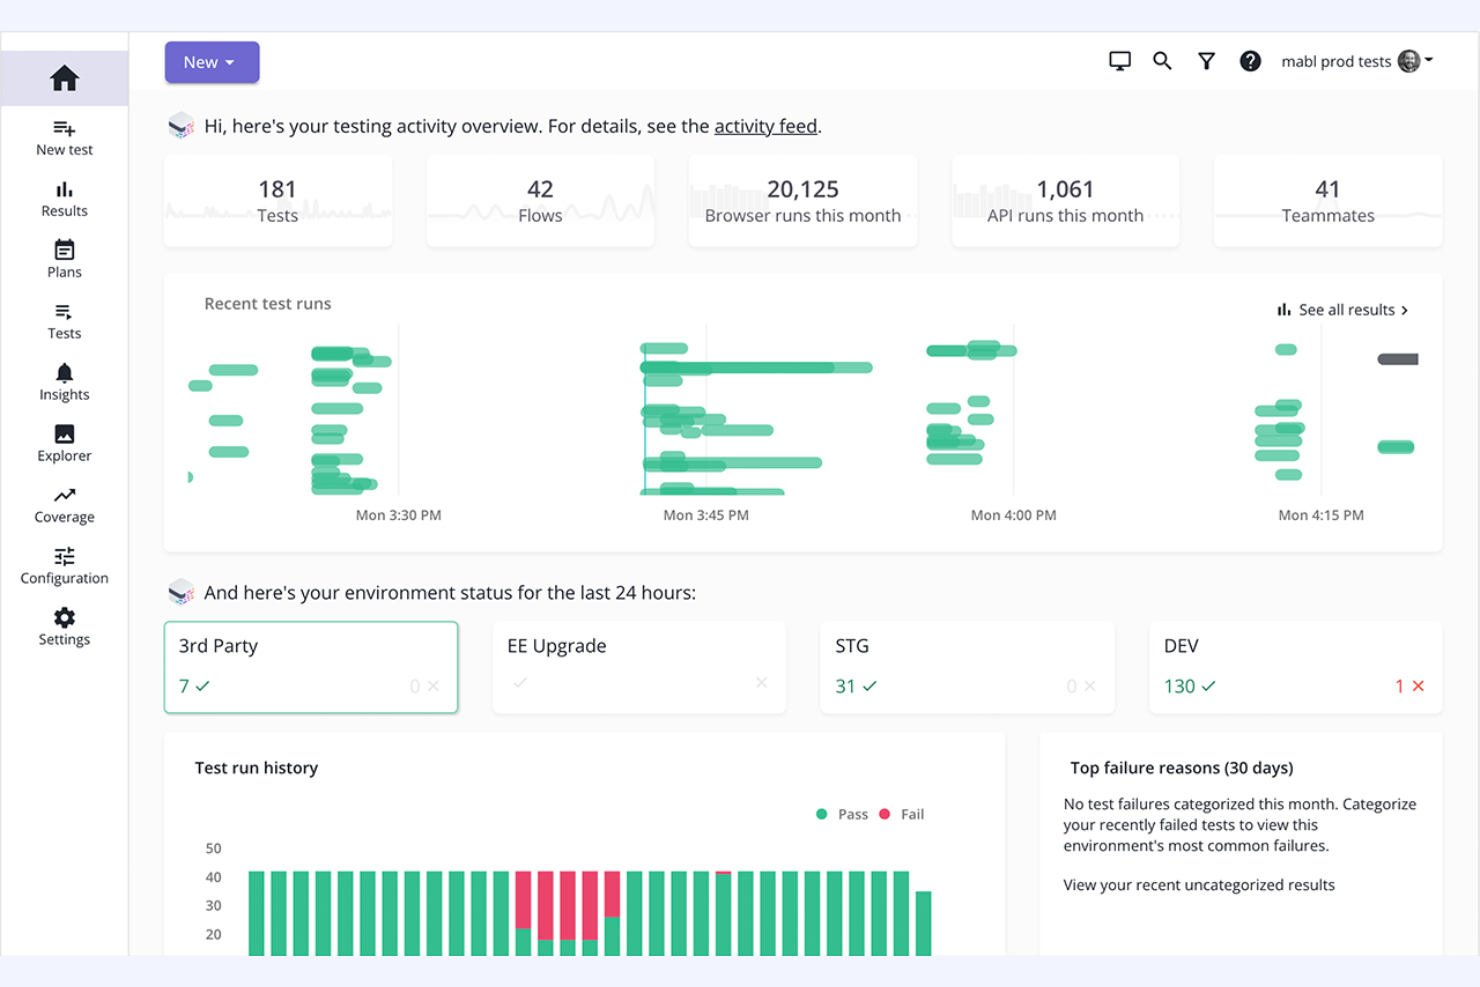This screenshot has width=1480, height=987.
Task: Open Coverage with the trend line icon
Action: [x=64, y=495]
